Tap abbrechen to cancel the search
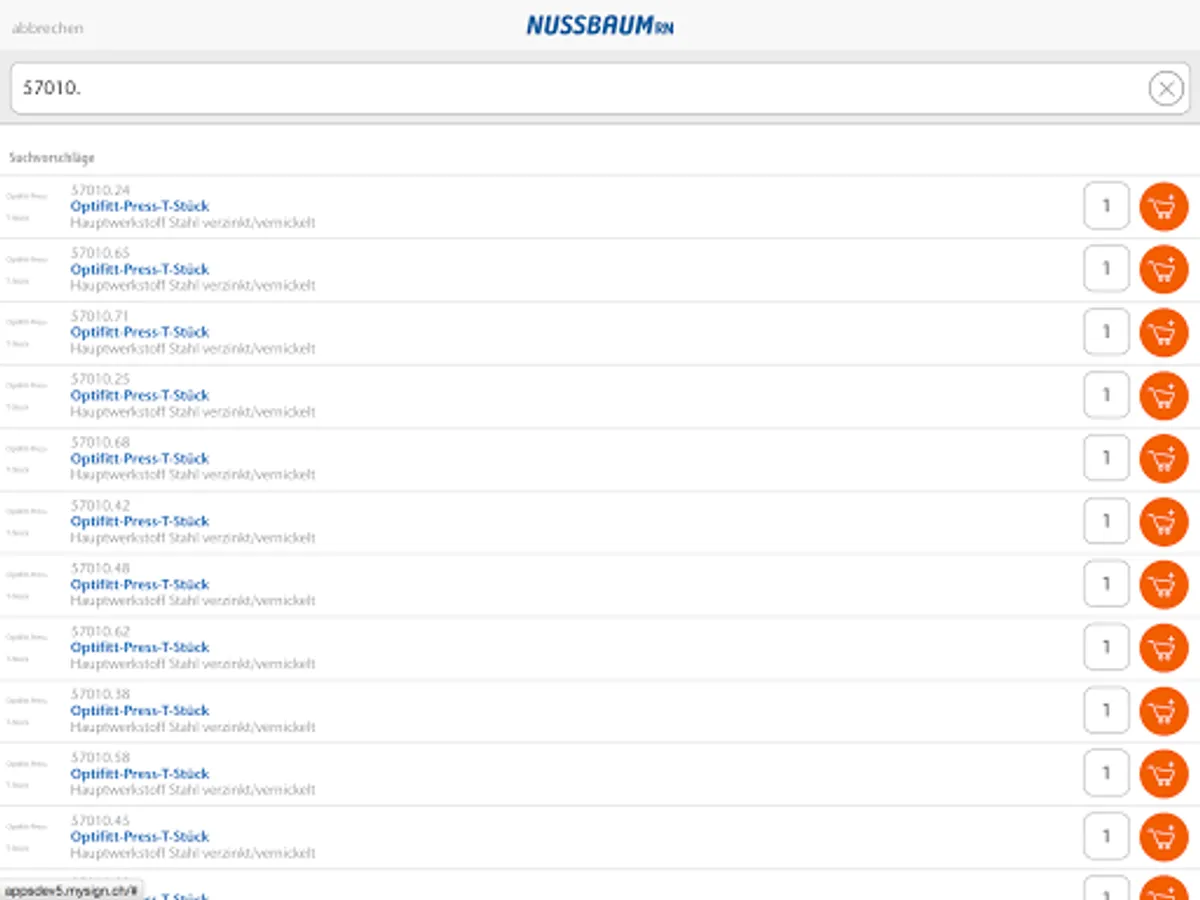1200x900 pixels. [47, 28]
